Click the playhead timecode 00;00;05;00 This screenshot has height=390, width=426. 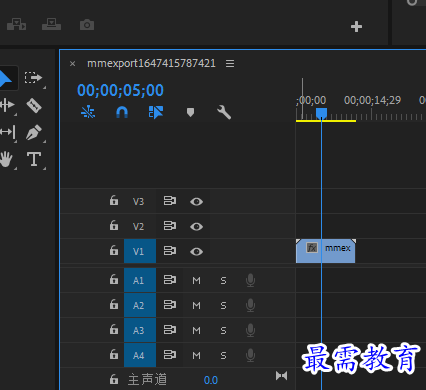pyautogui.click(x=120, y=90)
